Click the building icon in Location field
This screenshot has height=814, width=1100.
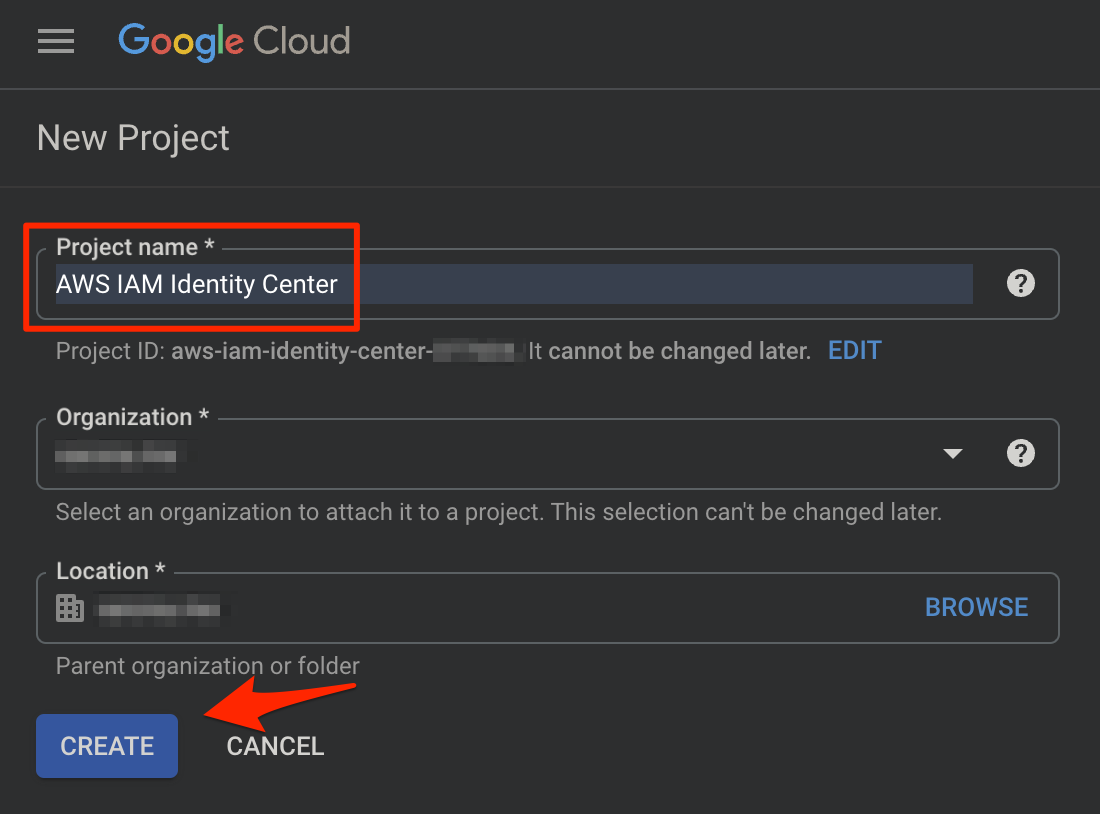tap(69, 608)
